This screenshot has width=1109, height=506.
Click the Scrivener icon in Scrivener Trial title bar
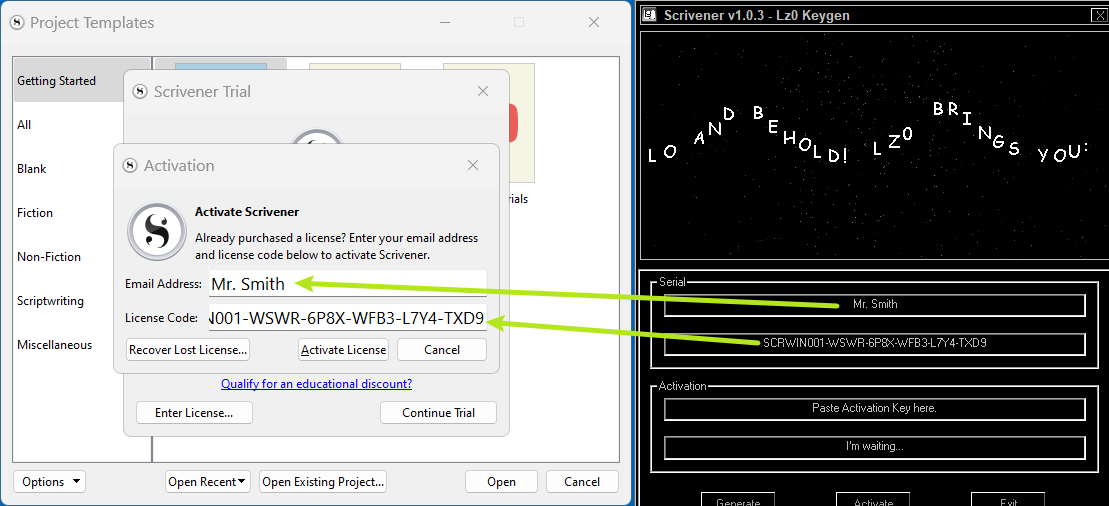tap(140, 92)
